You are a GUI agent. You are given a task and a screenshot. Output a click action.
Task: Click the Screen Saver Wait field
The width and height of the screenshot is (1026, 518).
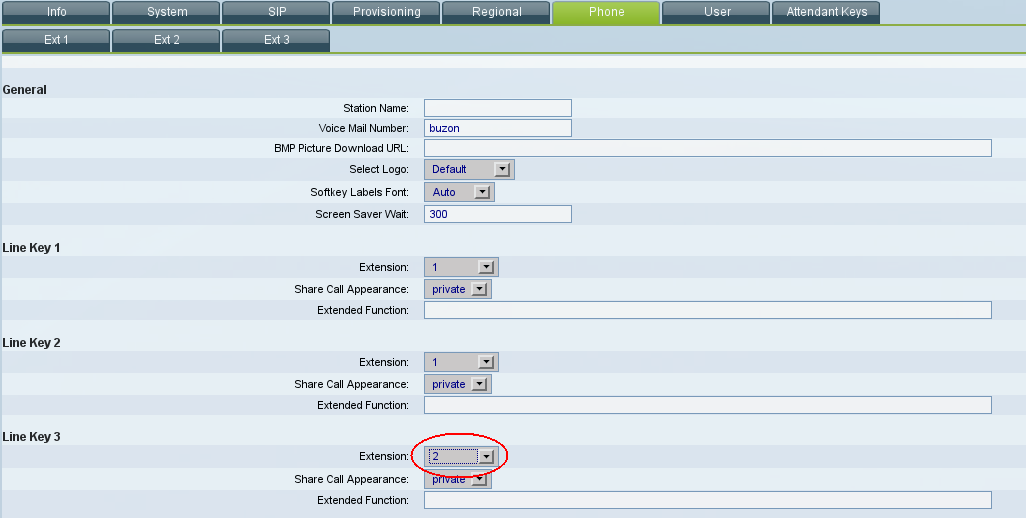pos(497,214)
